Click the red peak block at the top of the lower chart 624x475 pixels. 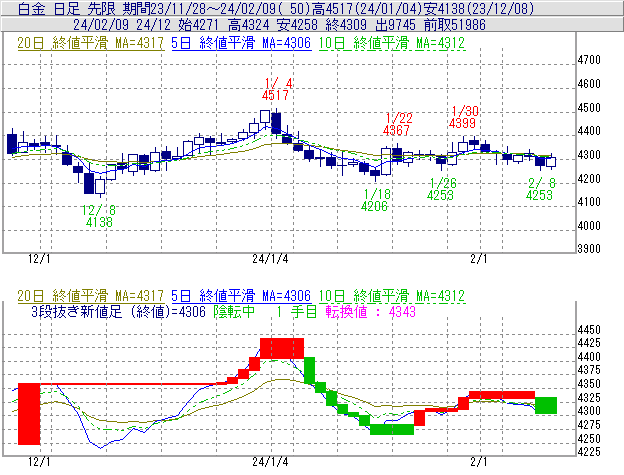pos(282,348)
